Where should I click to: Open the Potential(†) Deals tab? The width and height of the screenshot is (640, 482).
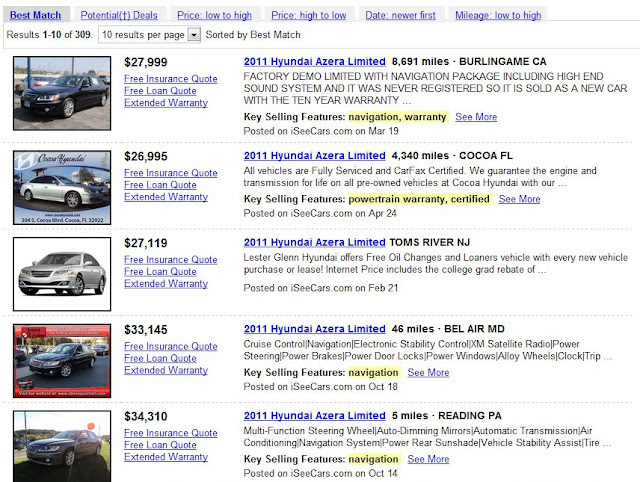coord(119,15)
